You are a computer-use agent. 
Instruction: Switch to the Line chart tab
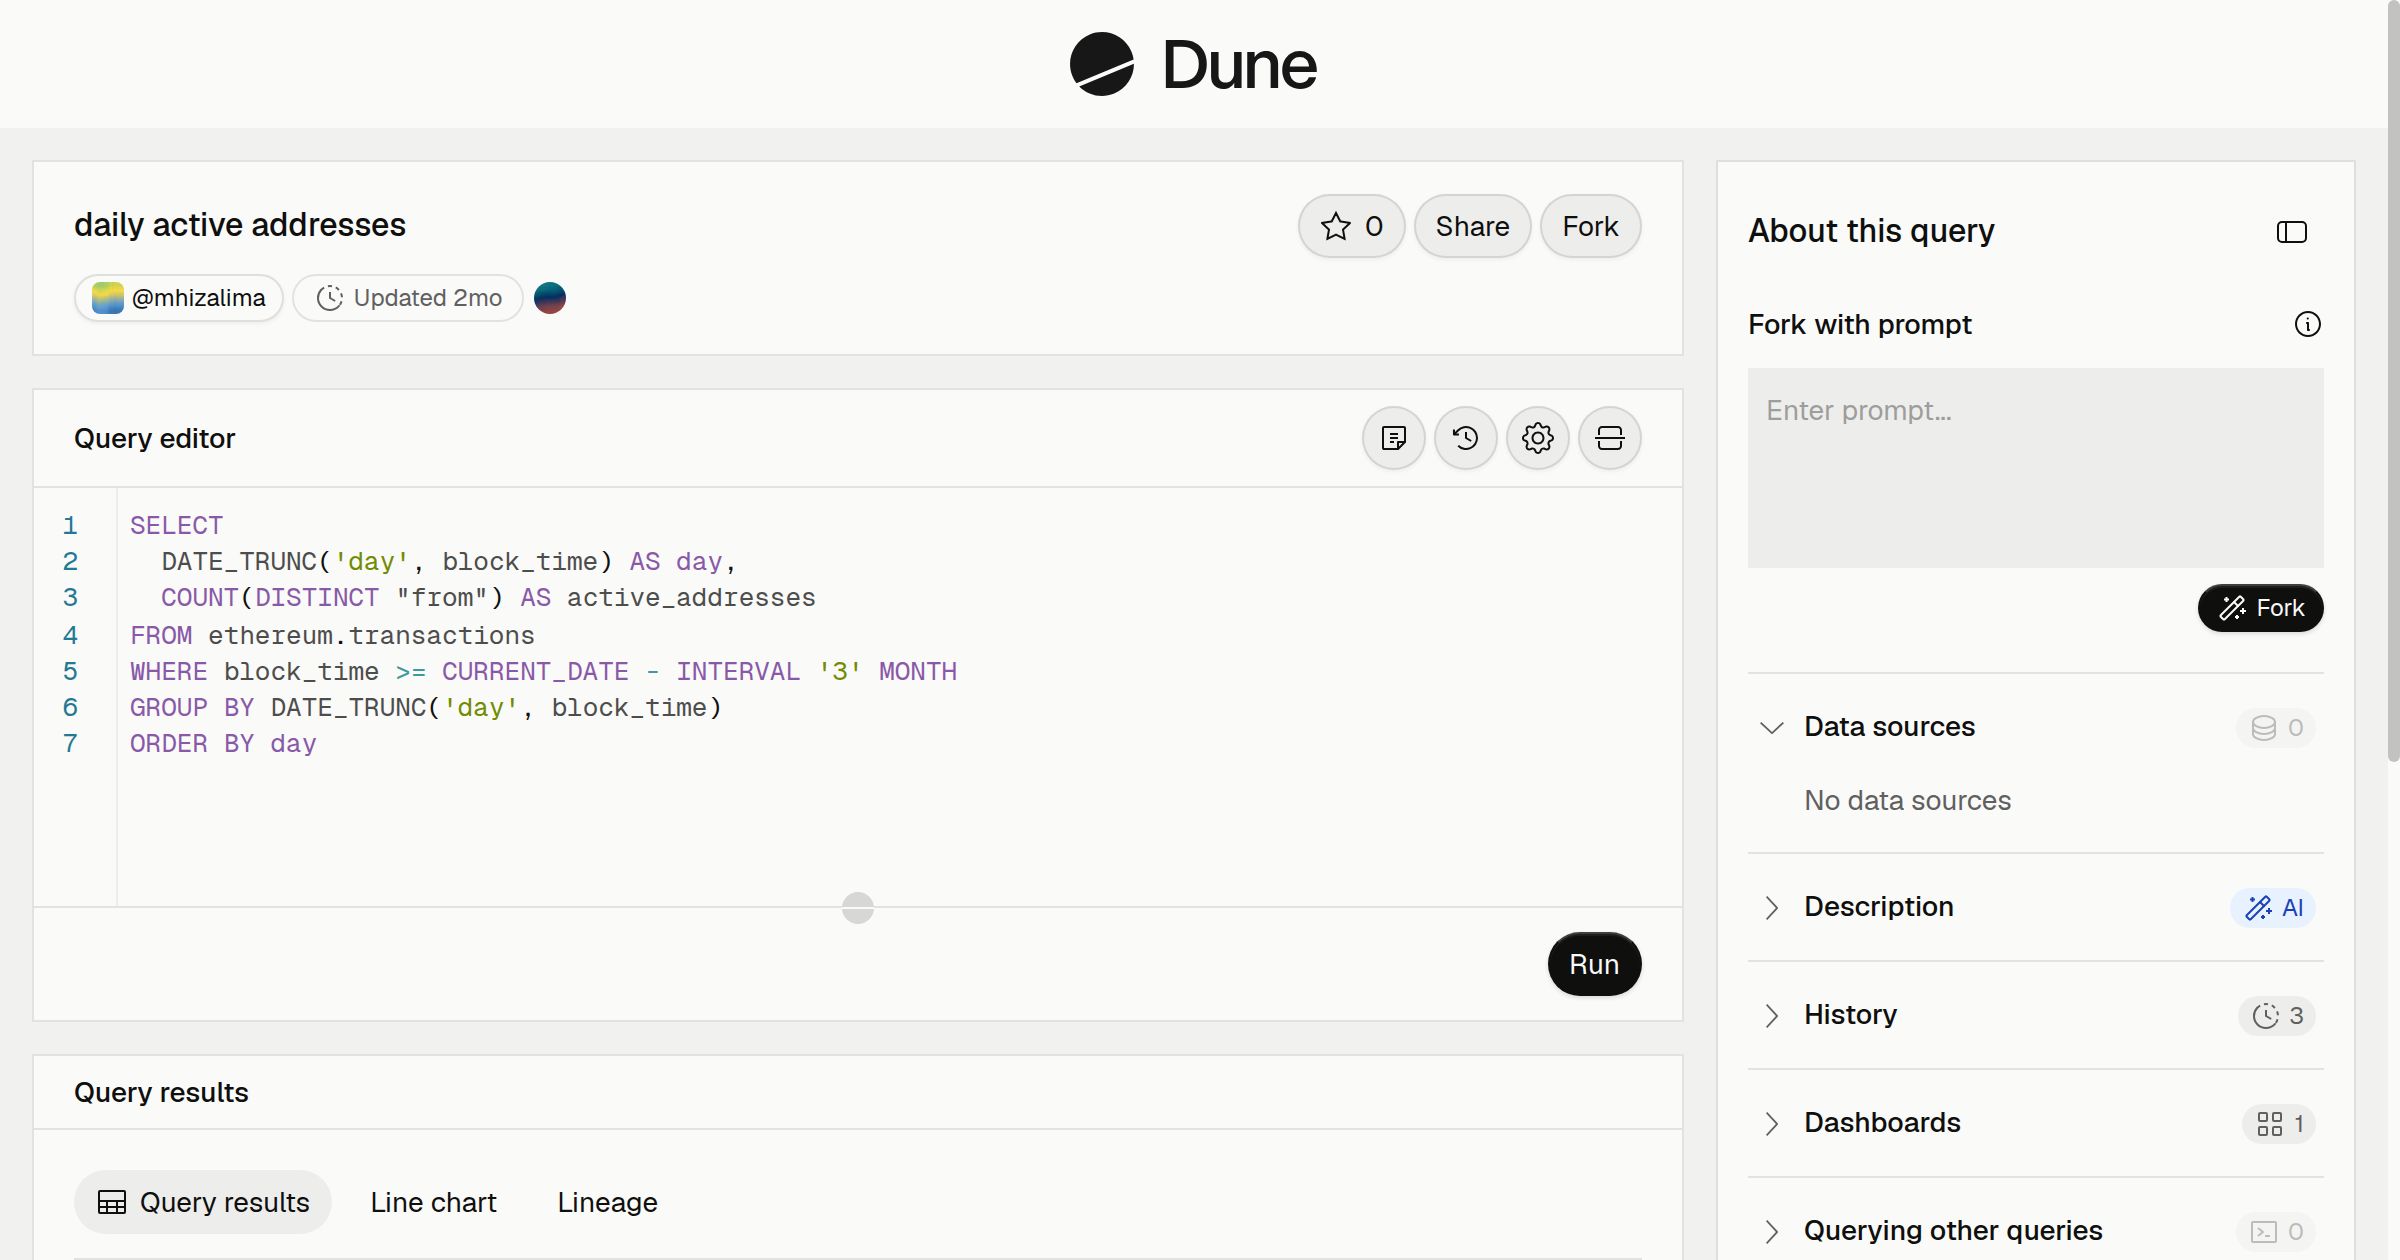point(433,1202)
